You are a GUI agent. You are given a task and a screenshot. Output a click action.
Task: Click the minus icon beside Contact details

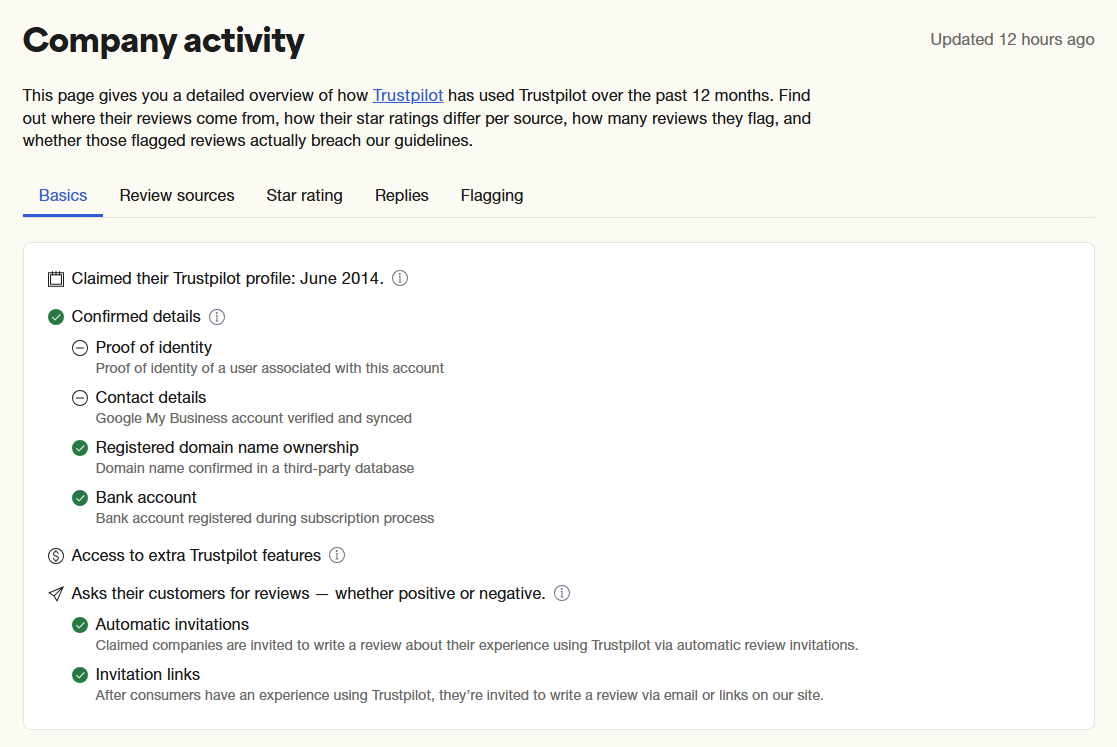80,397
